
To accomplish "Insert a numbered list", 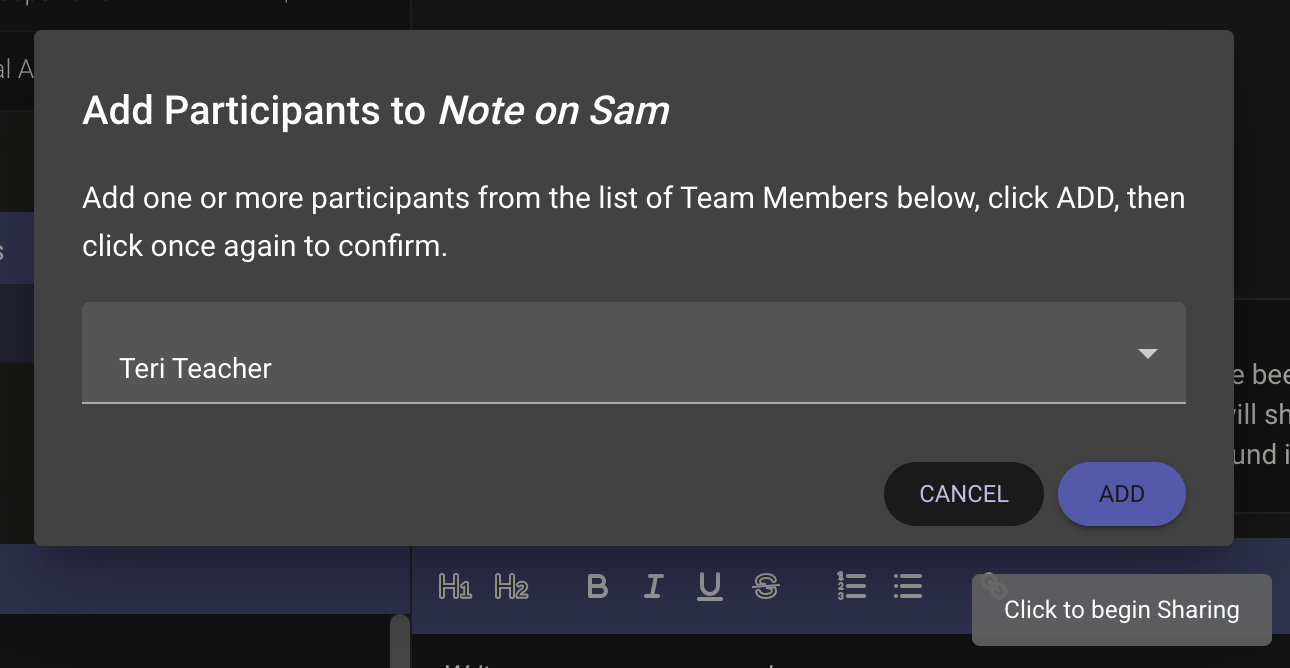I will coord(851,587).
